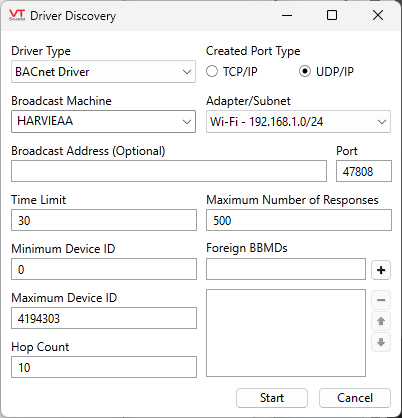402x418 pixels.
Task: Click the plus icon to add Foreign BBMD
Action: (381, 270)
